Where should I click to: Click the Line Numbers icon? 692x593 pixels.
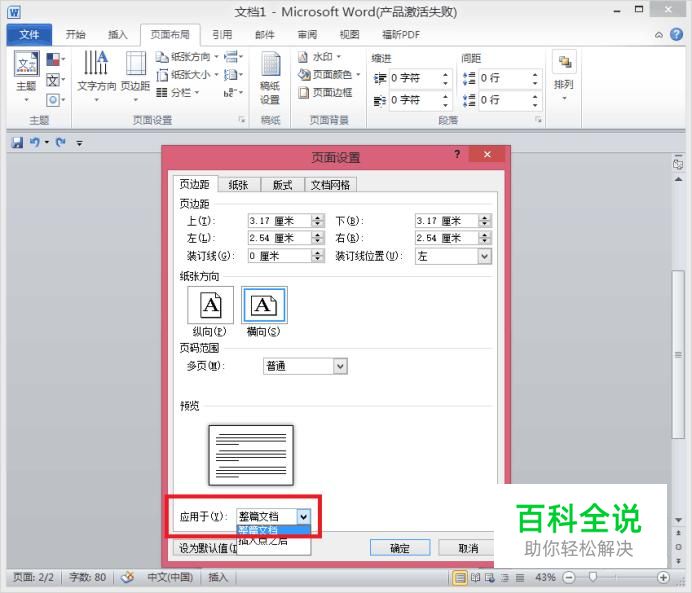point(233,75)
